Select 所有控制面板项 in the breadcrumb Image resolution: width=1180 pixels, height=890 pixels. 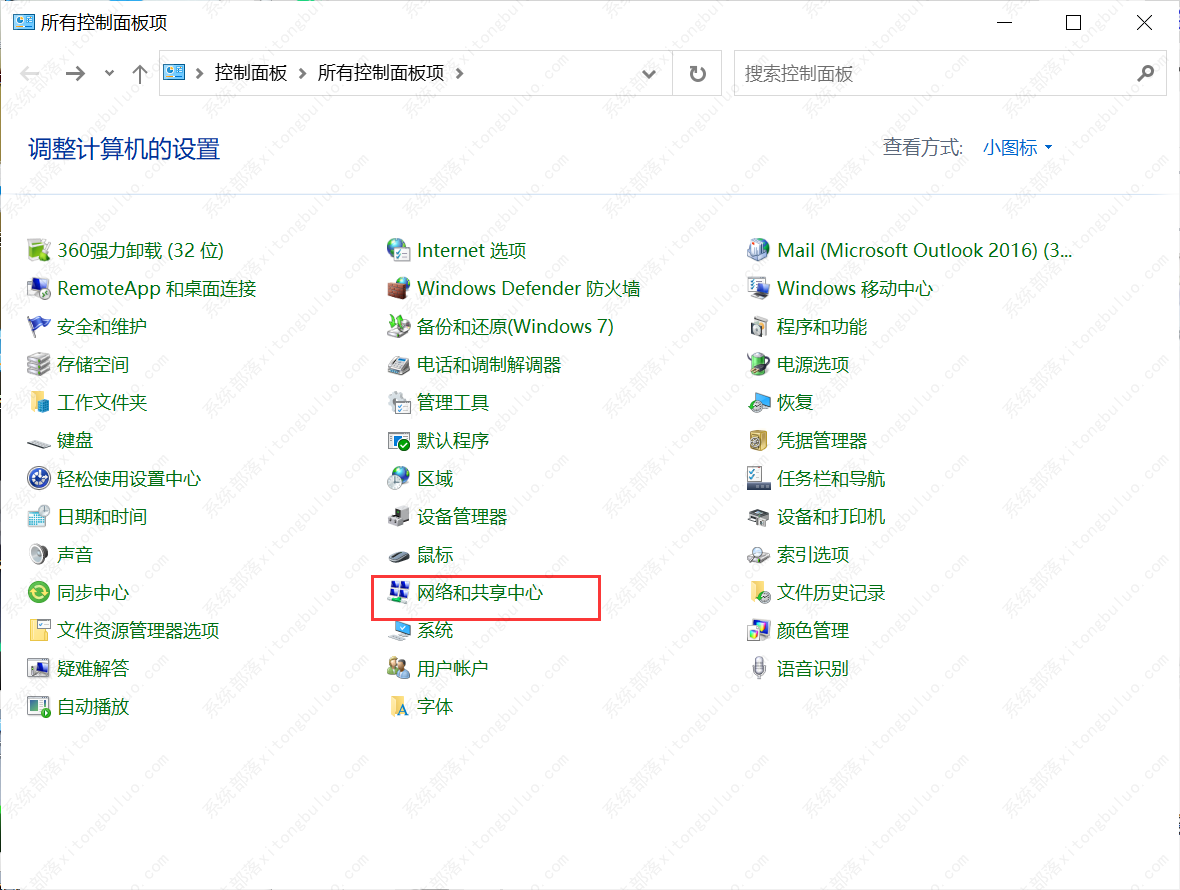pos(380,72)
